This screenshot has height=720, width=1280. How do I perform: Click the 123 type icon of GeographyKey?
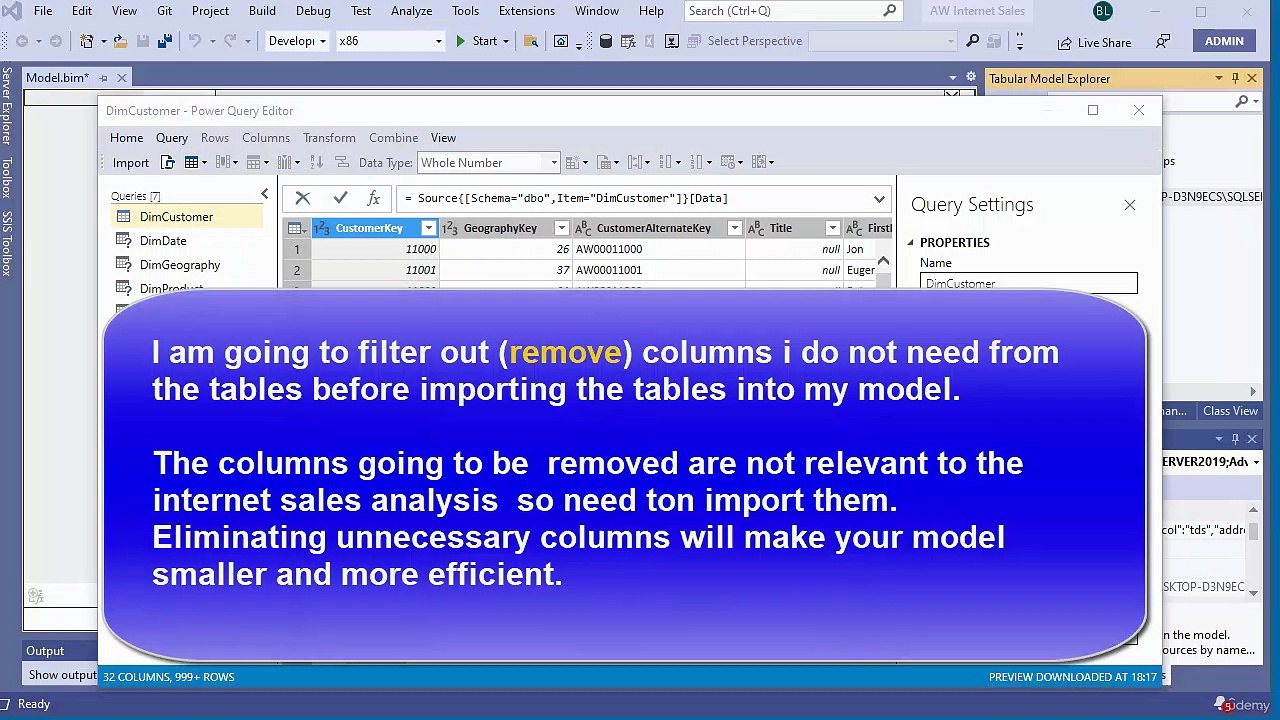pyautogui.click(x=450, y=228)
